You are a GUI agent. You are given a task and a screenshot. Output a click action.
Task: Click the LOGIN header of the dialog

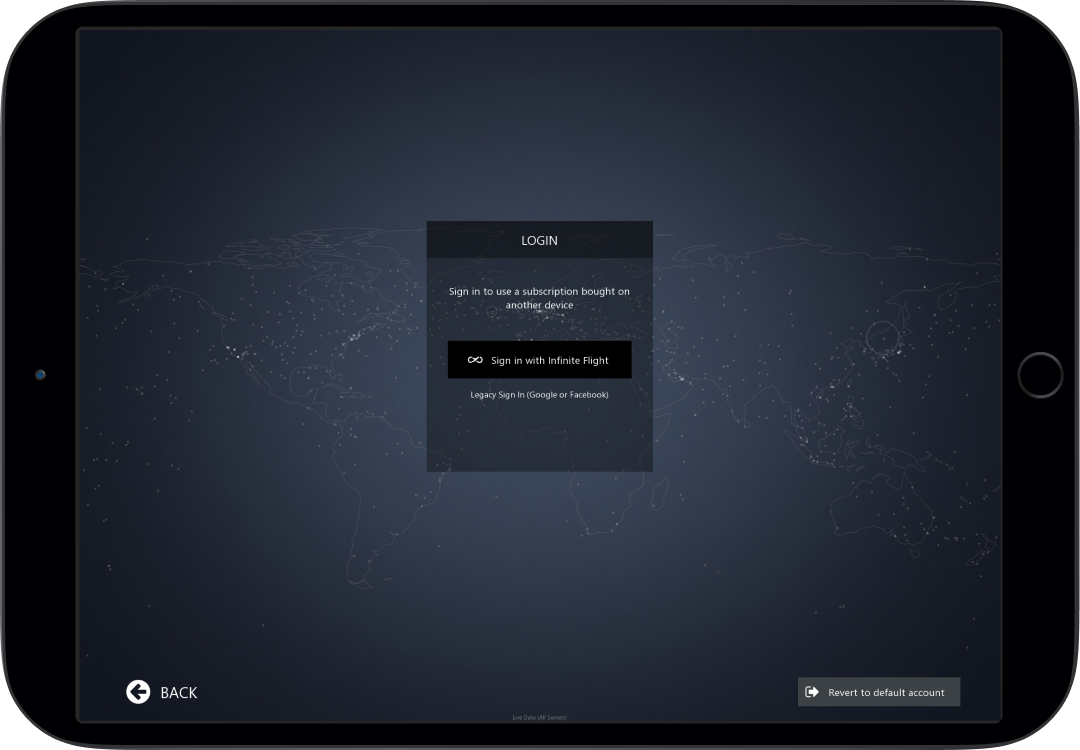pos(540,240)
